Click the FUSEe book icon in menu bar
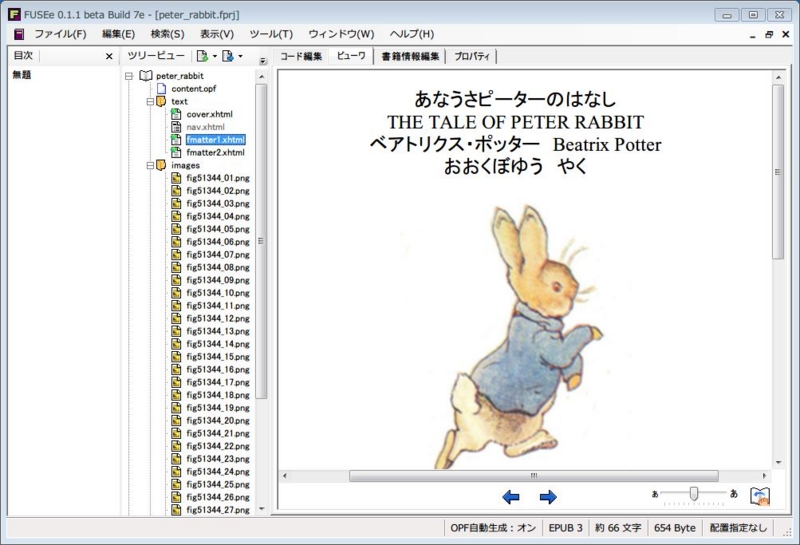Screen dimensions: 800x545 coord(18,34)
